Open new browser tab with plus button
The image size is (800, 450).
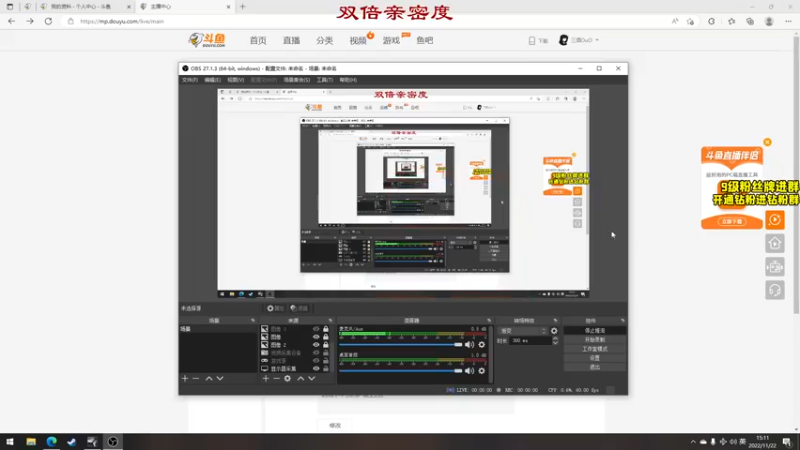[242, 7]
